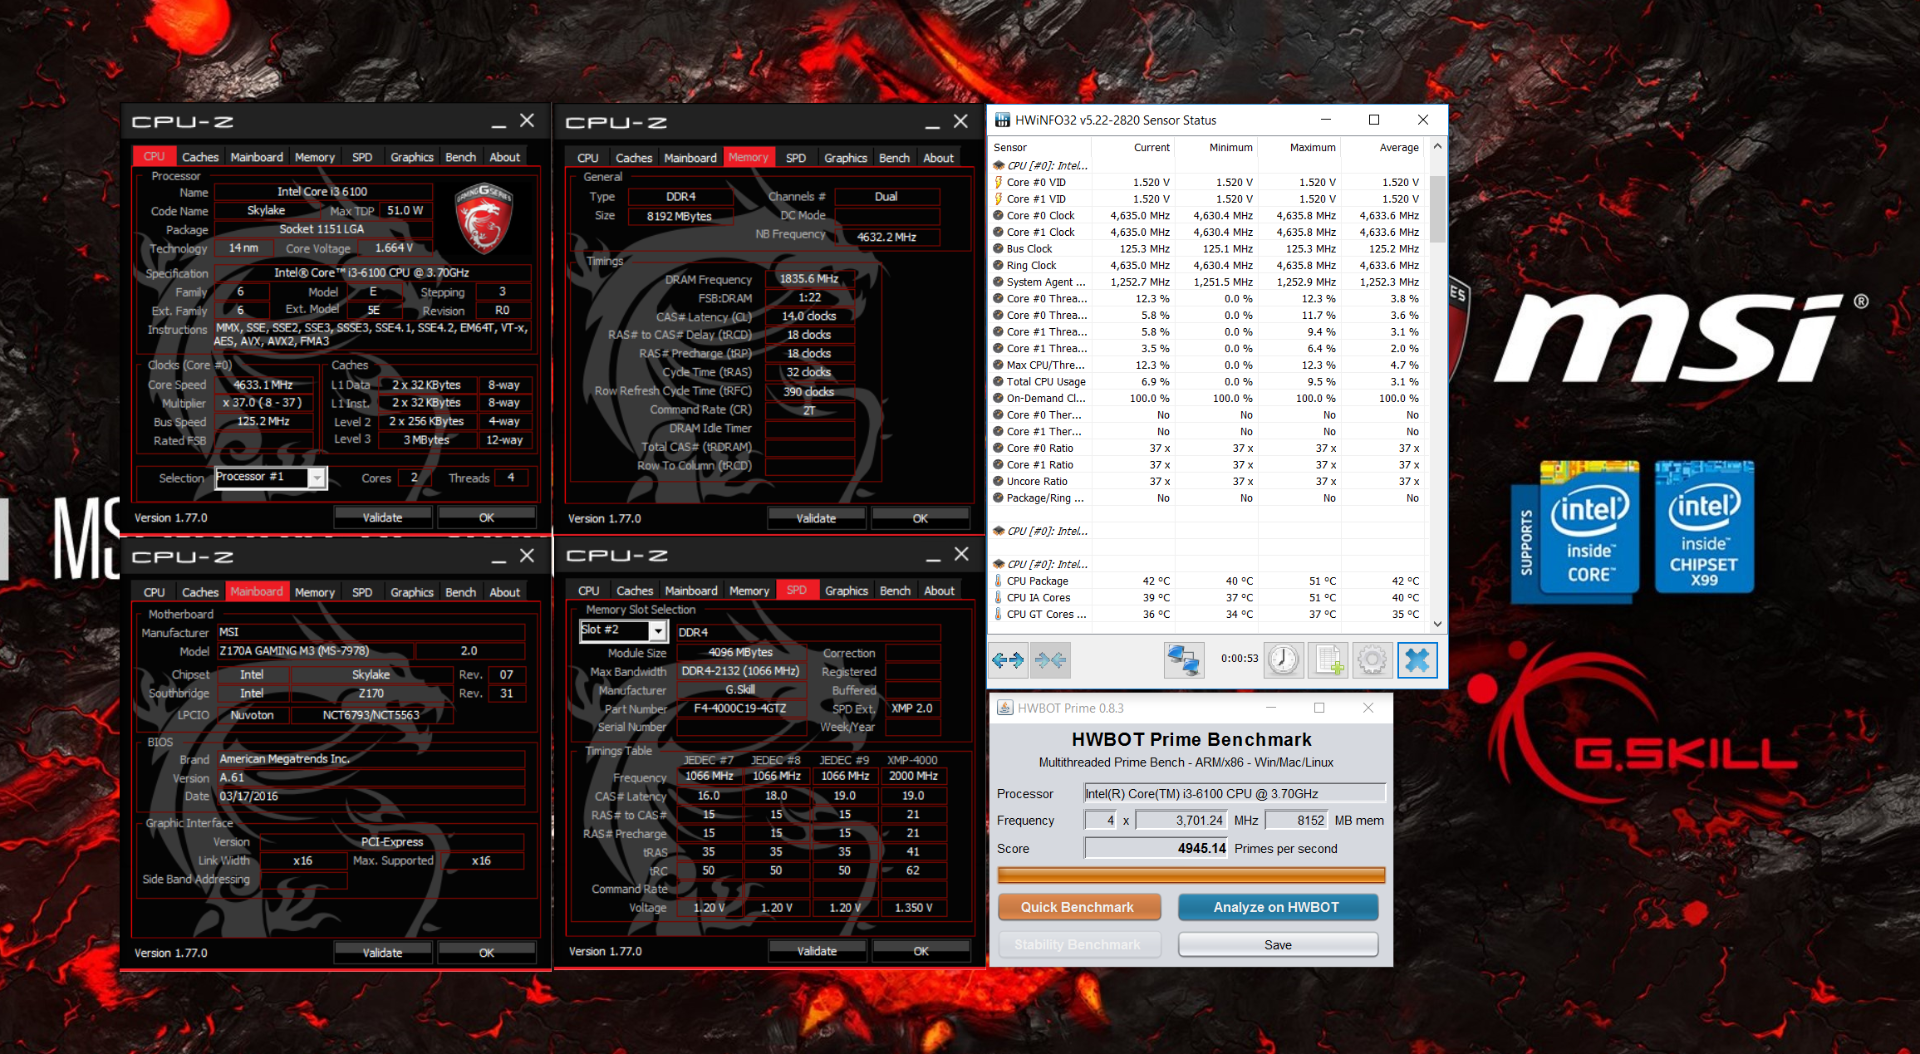
Task: Click the Save button in HWBOT Prime
Action: [x=1277, y=945]
